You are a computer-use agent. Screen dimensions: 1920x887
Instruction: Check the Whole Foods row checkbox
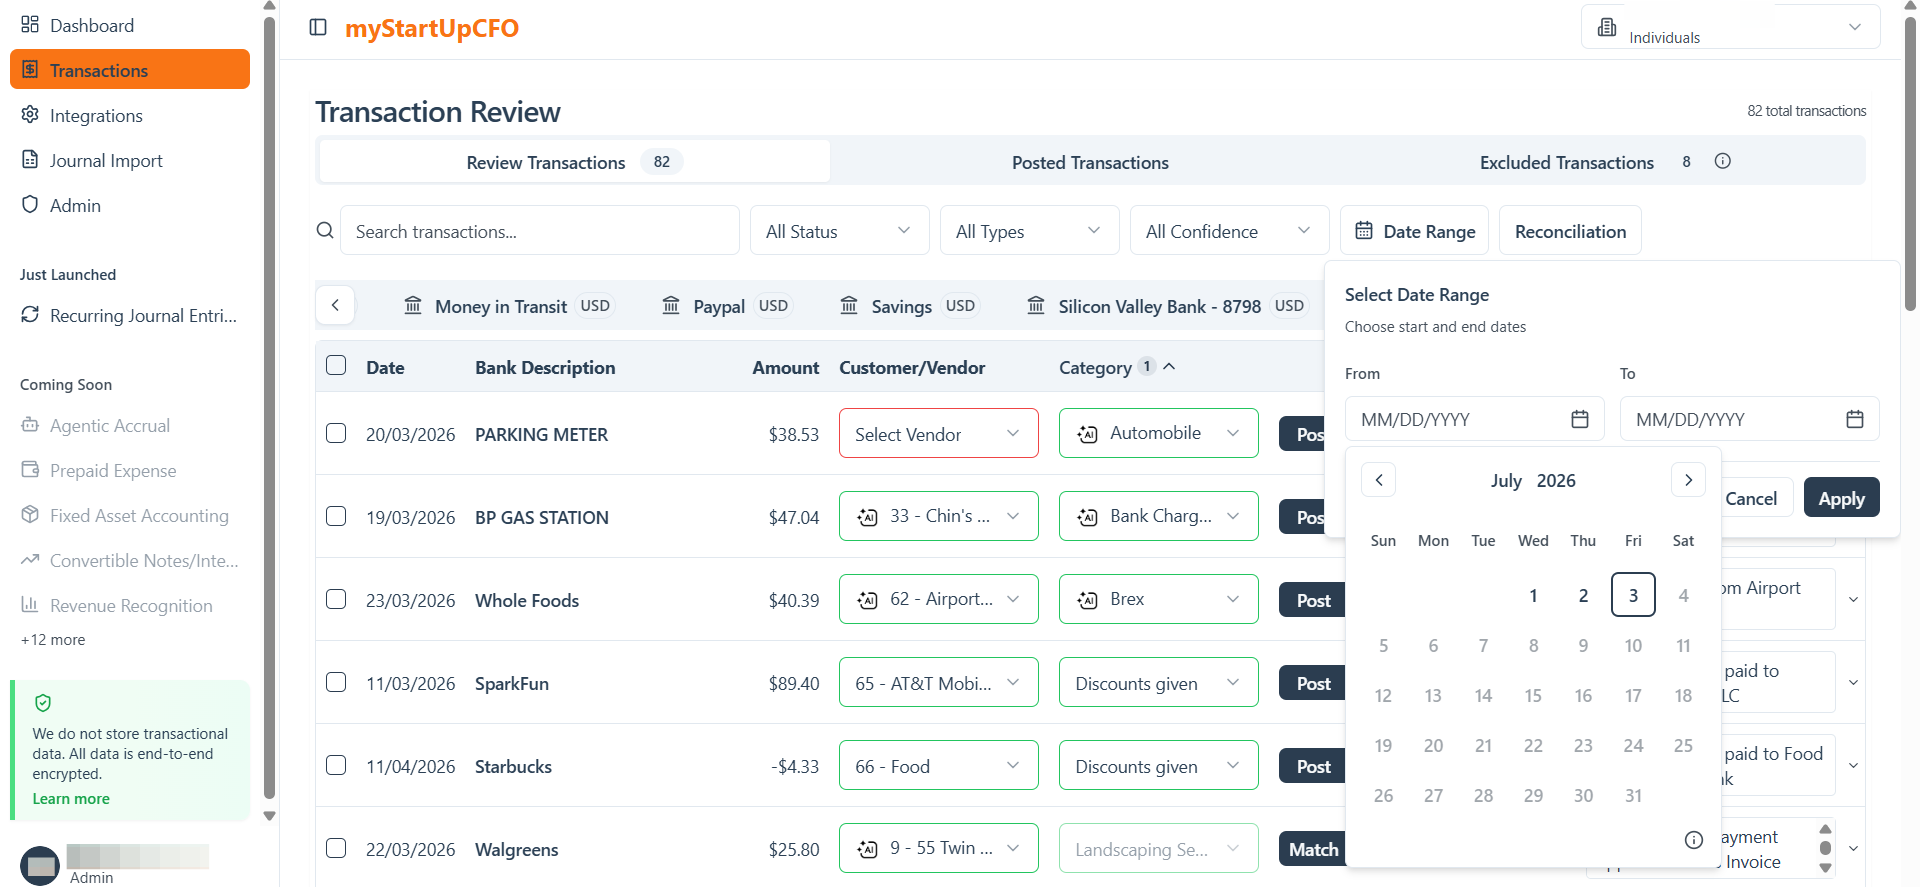pyautogui.click(x=336, y=599)
